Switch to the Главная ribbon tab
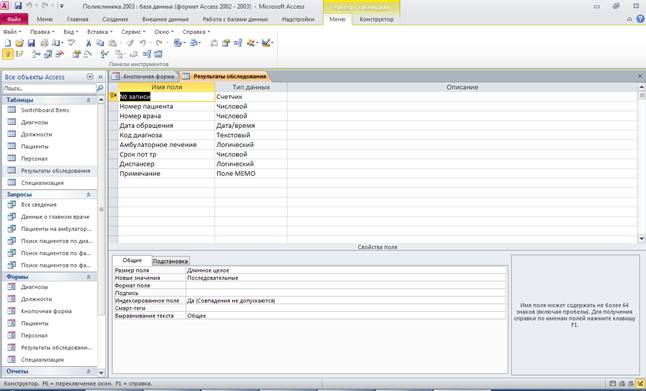 point(77,19)
